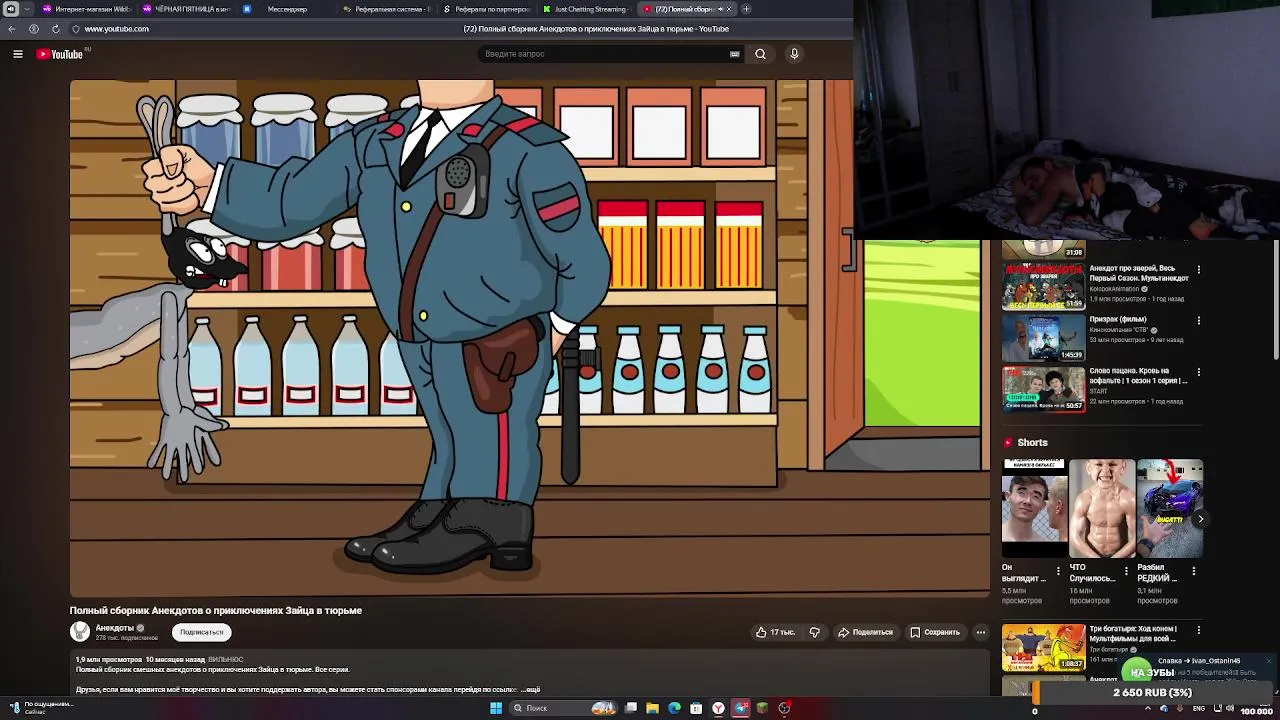Open the Анекдоты channel name link
Image resolution: width=1280 pixels, height=720 pixels.
tap(114, 628)
